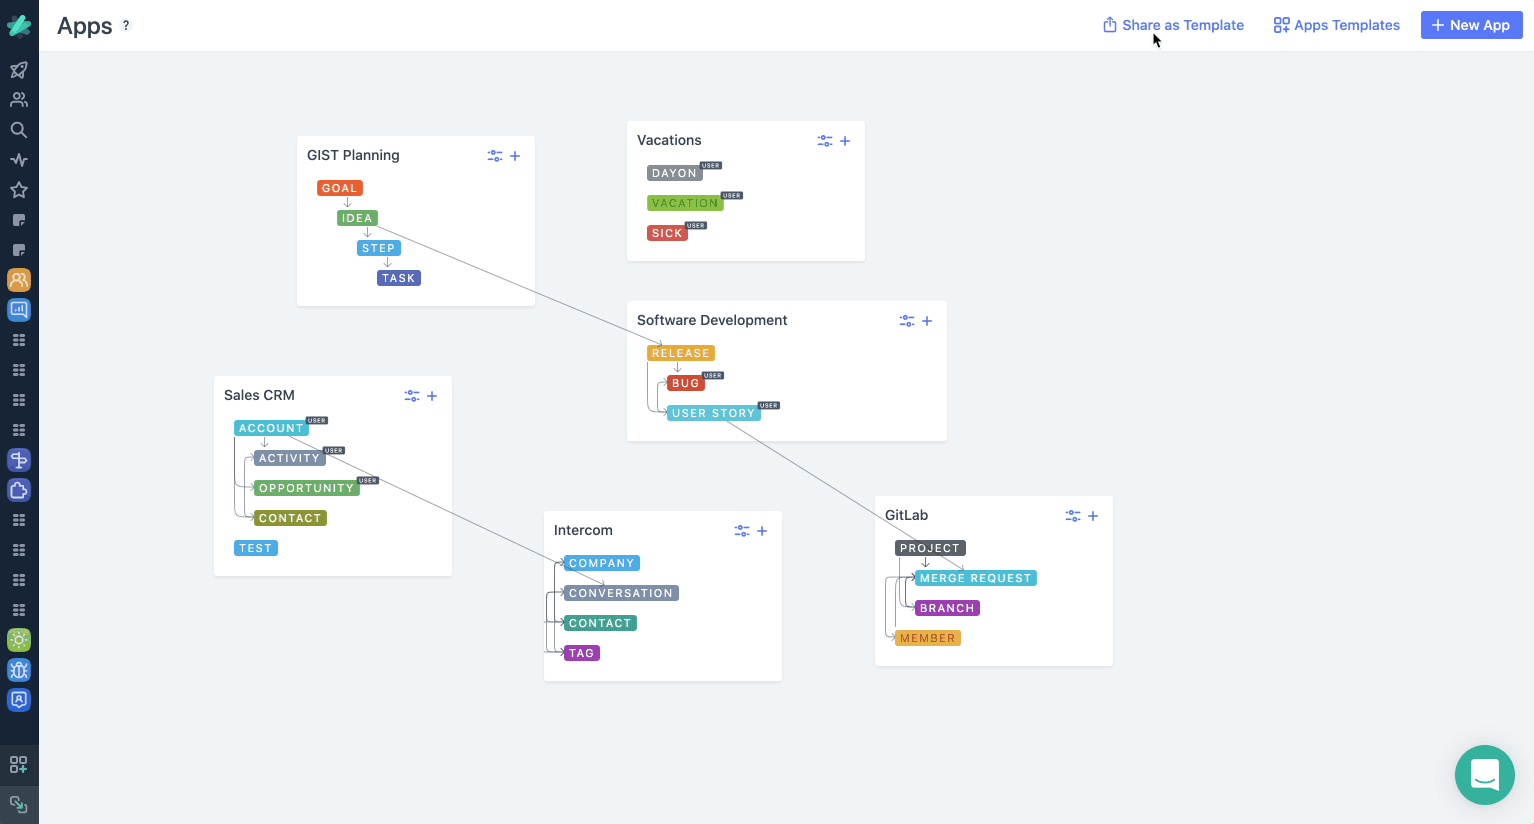Open search from the sidebar

pyautogui.click(x=18, y=129)
